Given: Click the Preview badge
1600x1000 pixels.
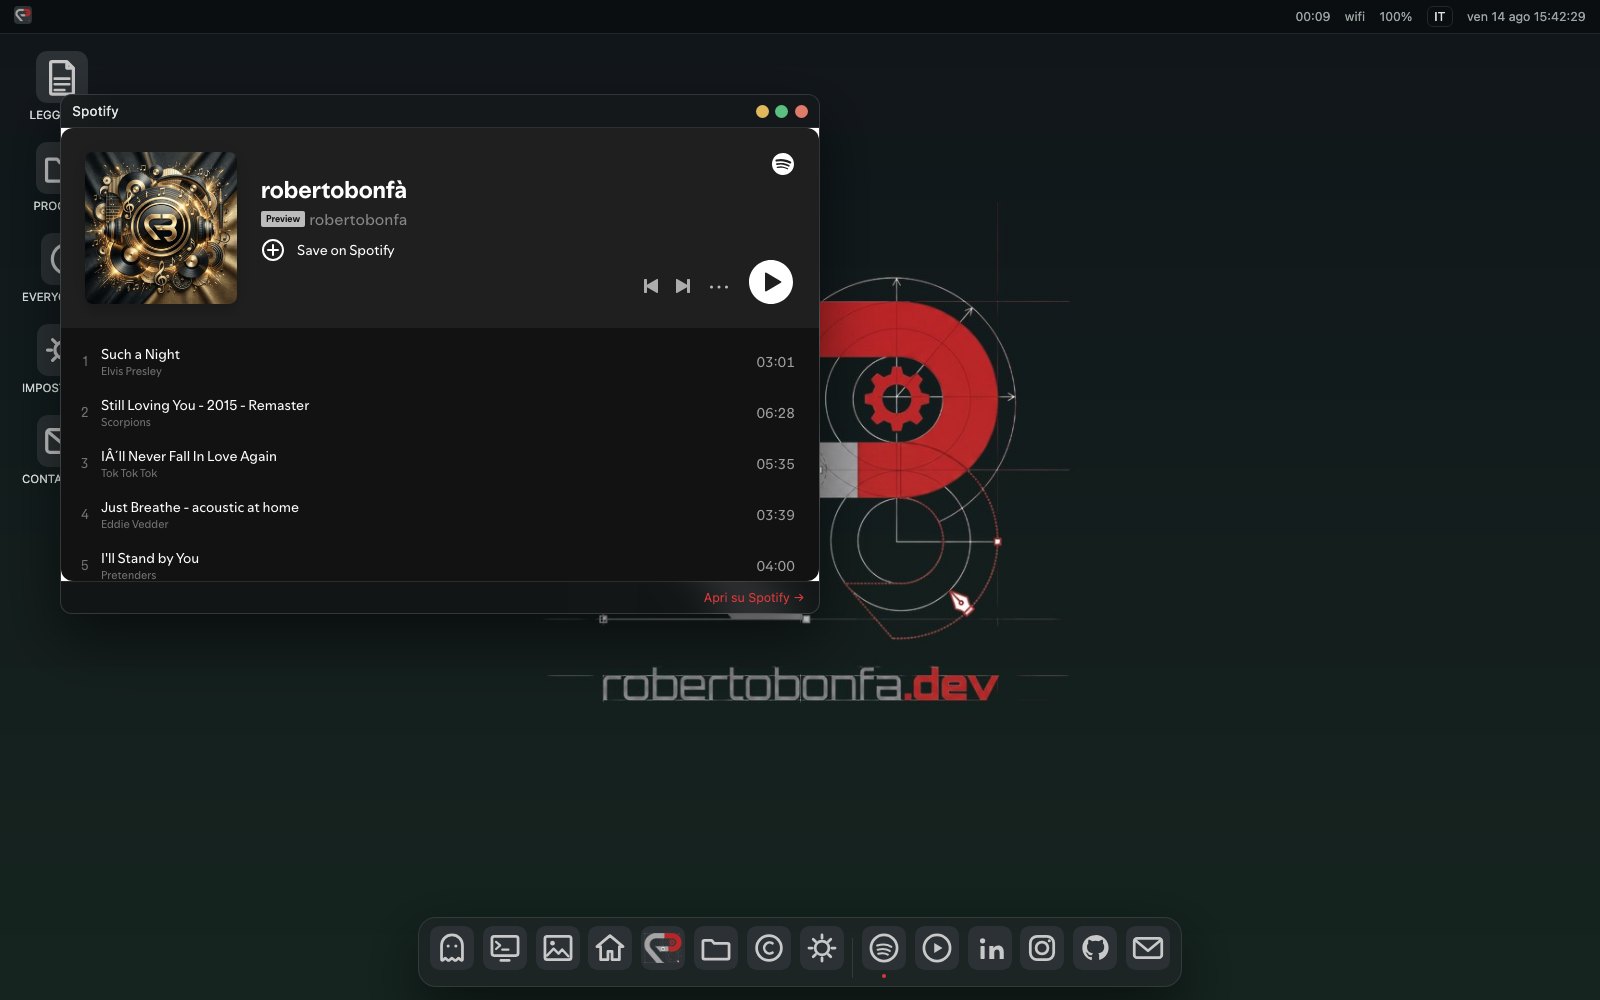Looking at the screenshot, I should click(x=283, y=219).
